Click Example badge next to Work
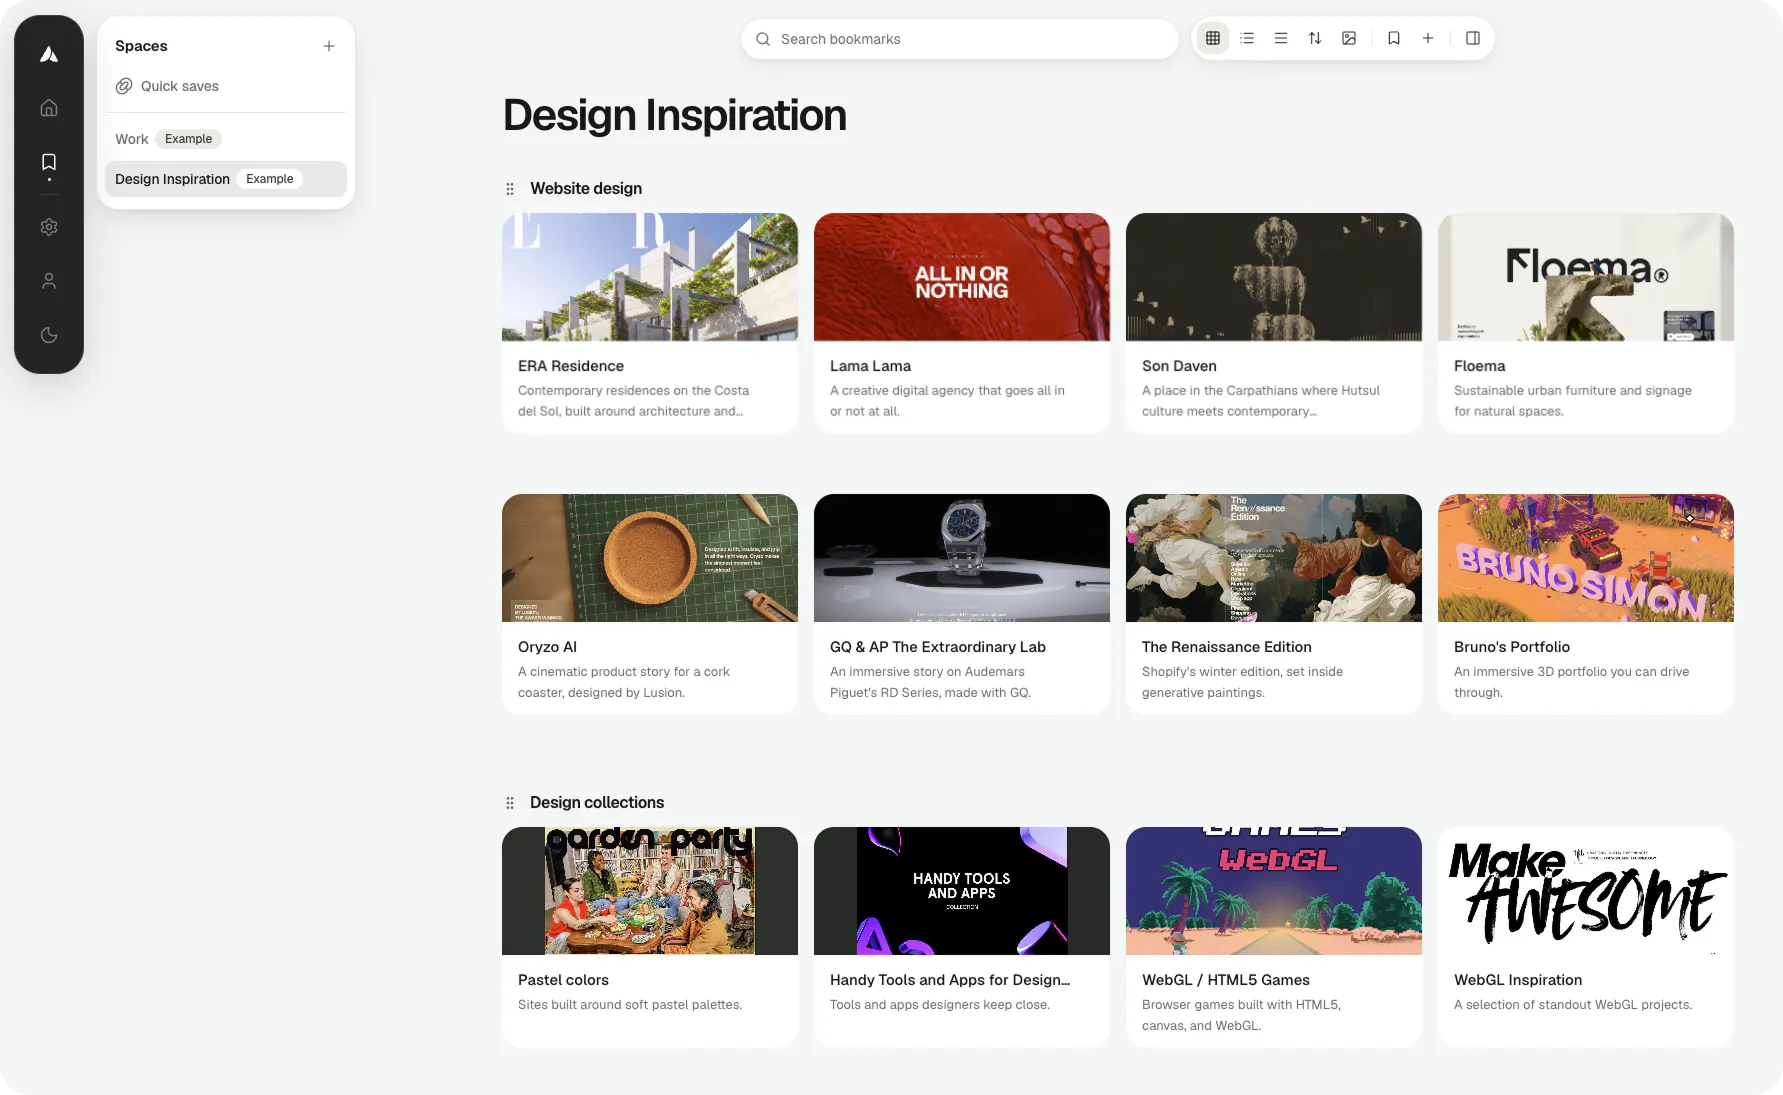 (x=188, y=139)
